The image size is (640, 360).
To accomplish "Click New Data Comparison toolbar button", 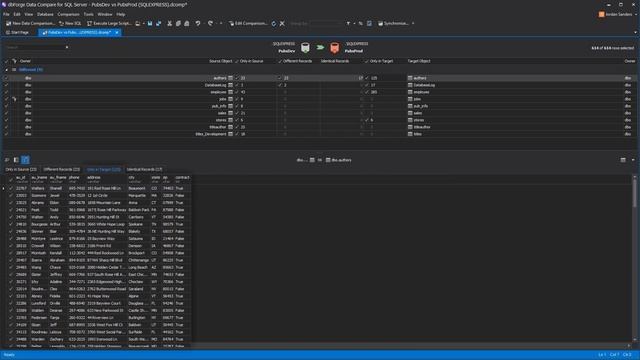I will coord(30,24).
